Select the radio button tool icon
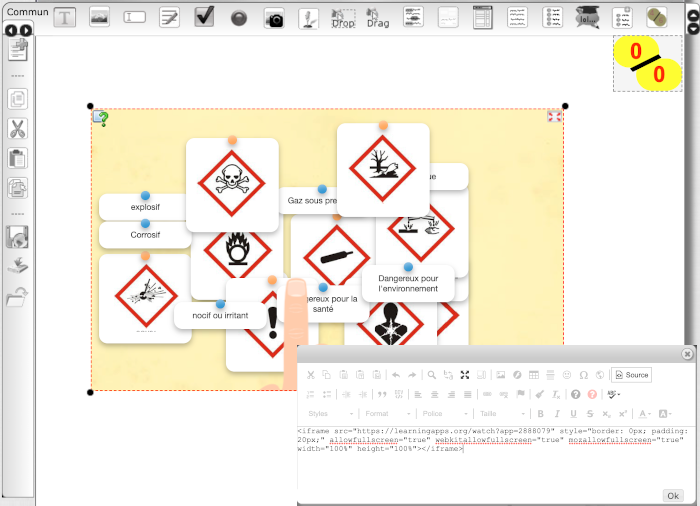This screenshot has height=506, width=700. 239,18
